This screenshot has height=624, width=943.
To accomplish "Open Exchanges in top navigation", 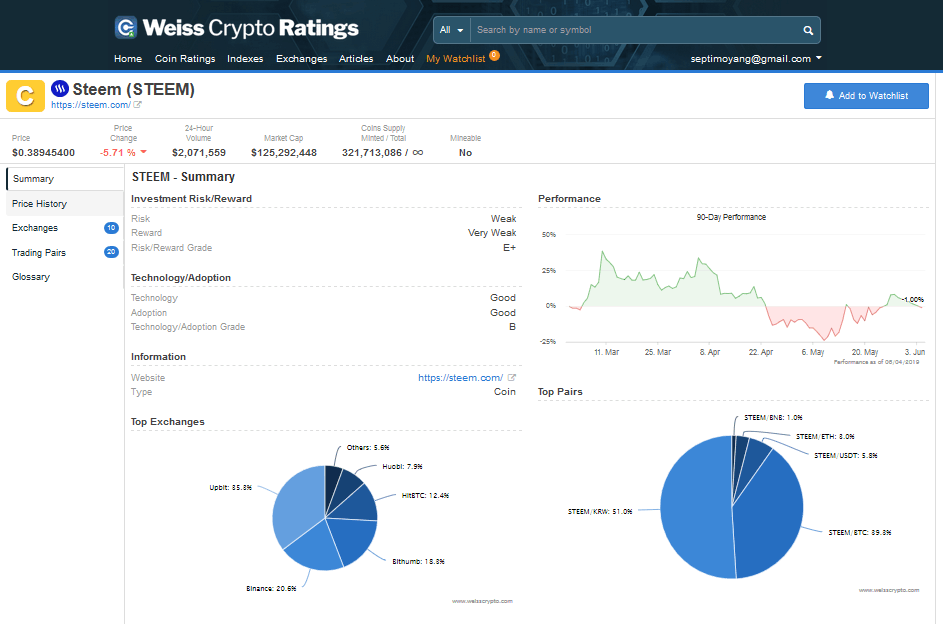I will tap(301, 58).
